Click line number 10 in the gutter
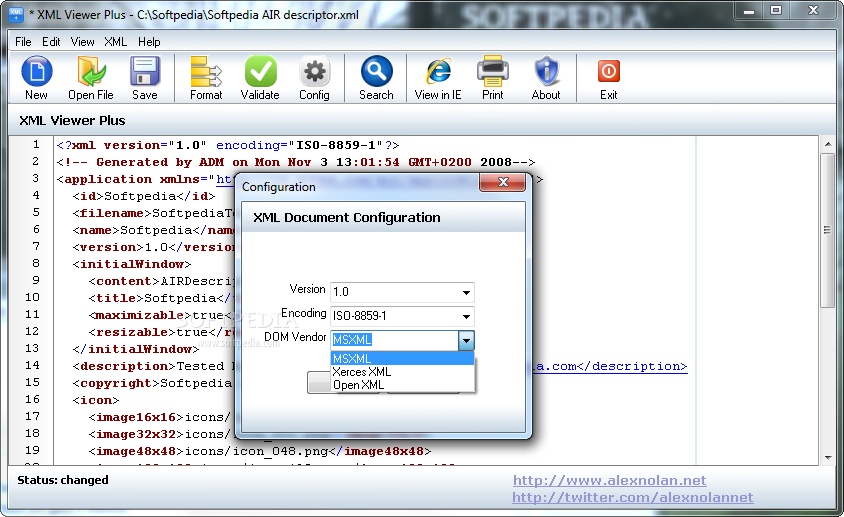844x517 pixels. pos(32,297)
